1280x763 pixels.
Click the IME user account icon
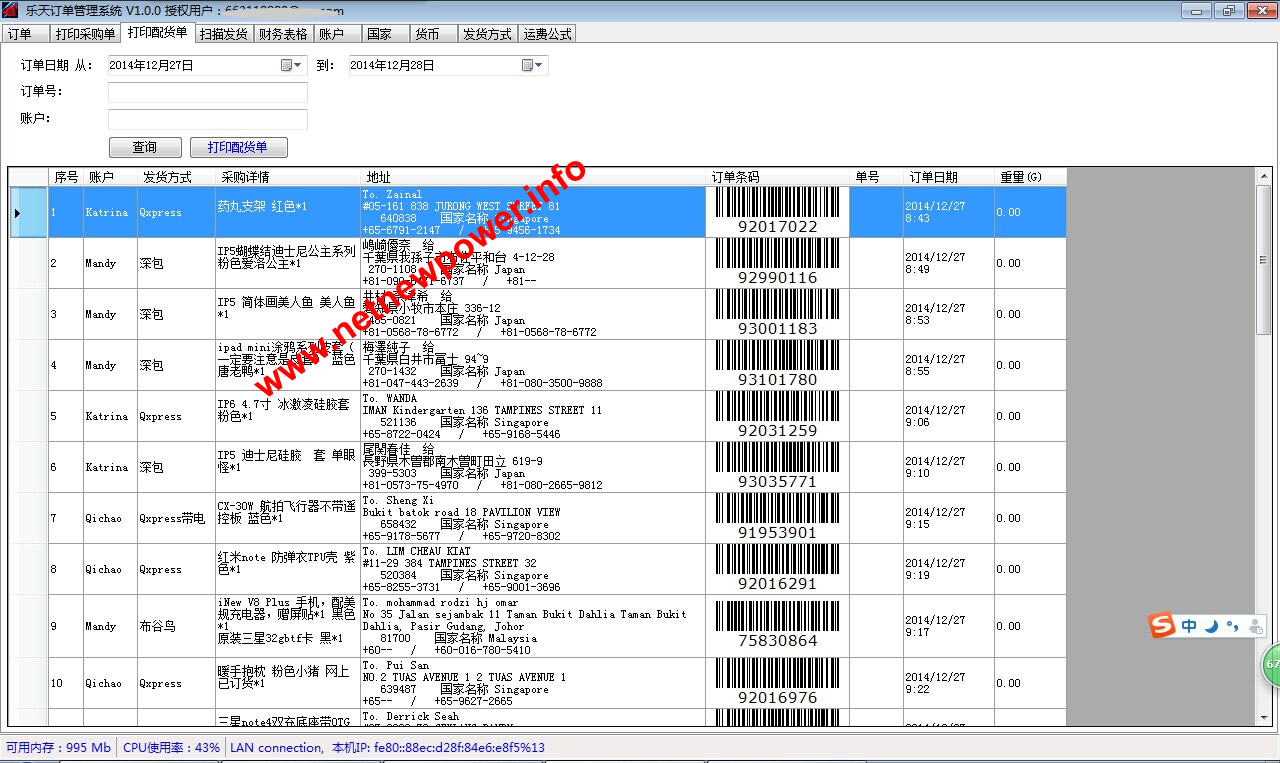pyautogui.click(x=1255, y=626)
